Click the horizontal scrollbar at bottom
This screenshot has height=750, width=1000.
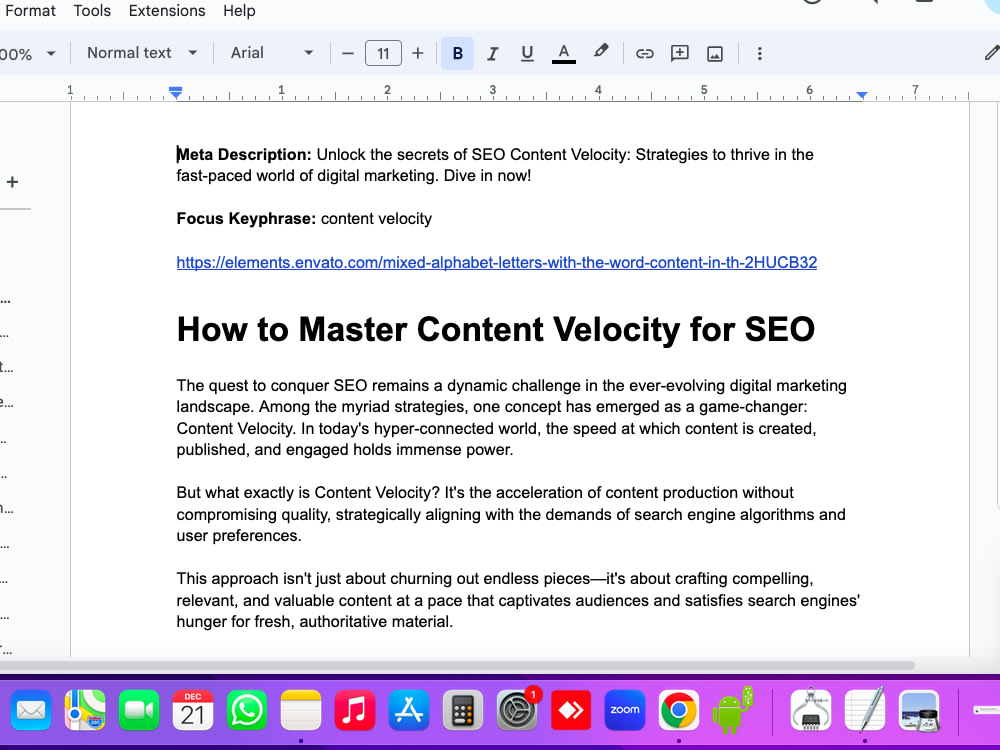point(457,665)
